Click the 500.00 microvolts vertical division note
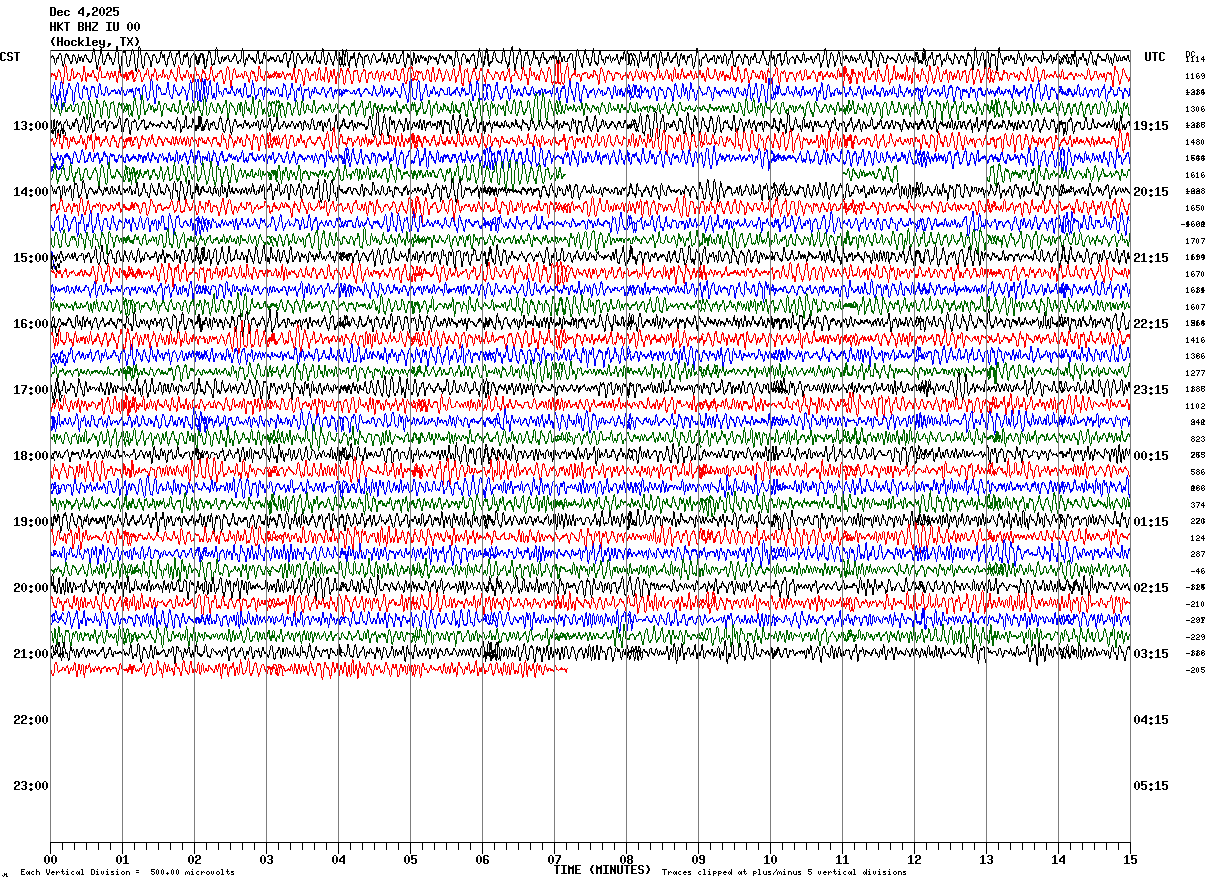Image resolution: width=1210 pixels, height=886 pixels. coord(128,873)
